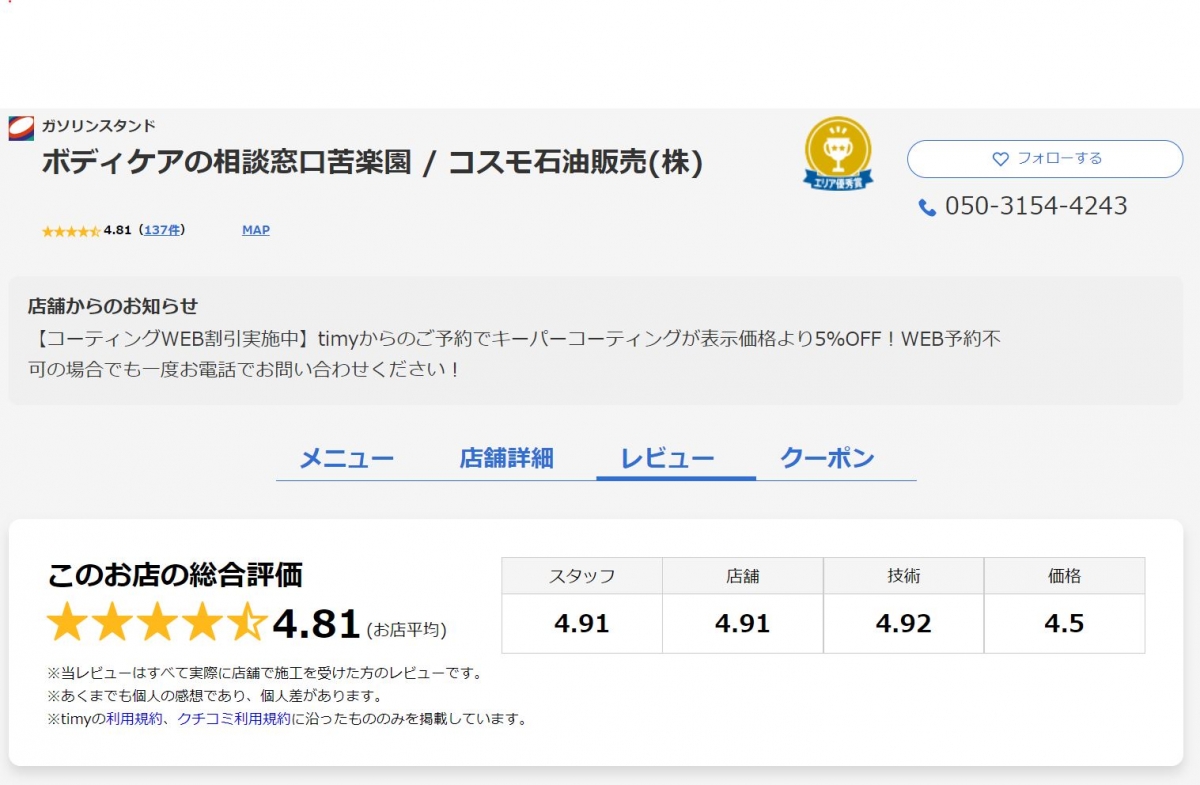The height and width of the screenshot is (785, 1200).
Task: Click the スタッフ rating column header
Action: point(582,576)
